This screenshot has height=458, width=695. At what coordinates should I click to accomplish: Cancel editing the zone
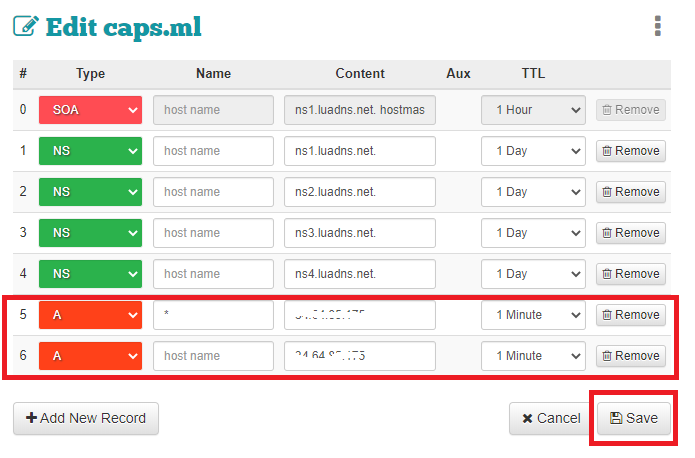pyautogui.click(x=548, y=418)
